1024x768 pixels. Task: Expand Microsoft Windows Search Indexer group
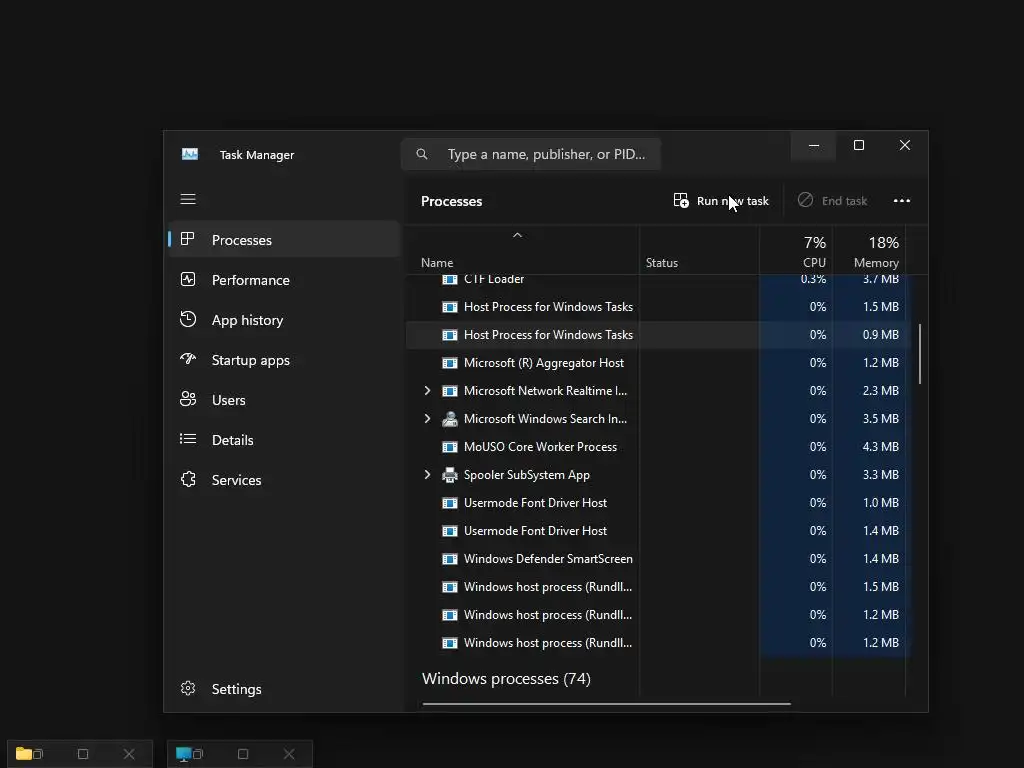[427, 419]
